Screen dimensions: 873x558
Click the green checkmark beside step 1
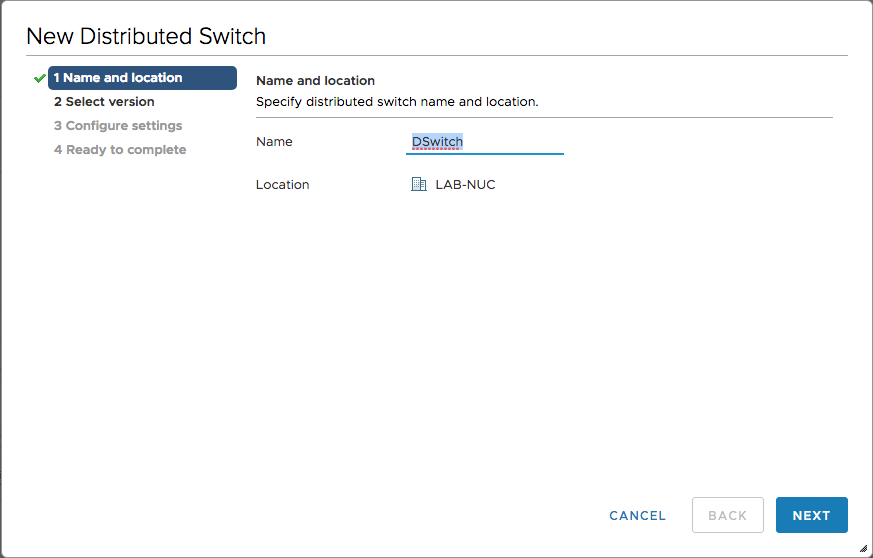tap(40, 78)
